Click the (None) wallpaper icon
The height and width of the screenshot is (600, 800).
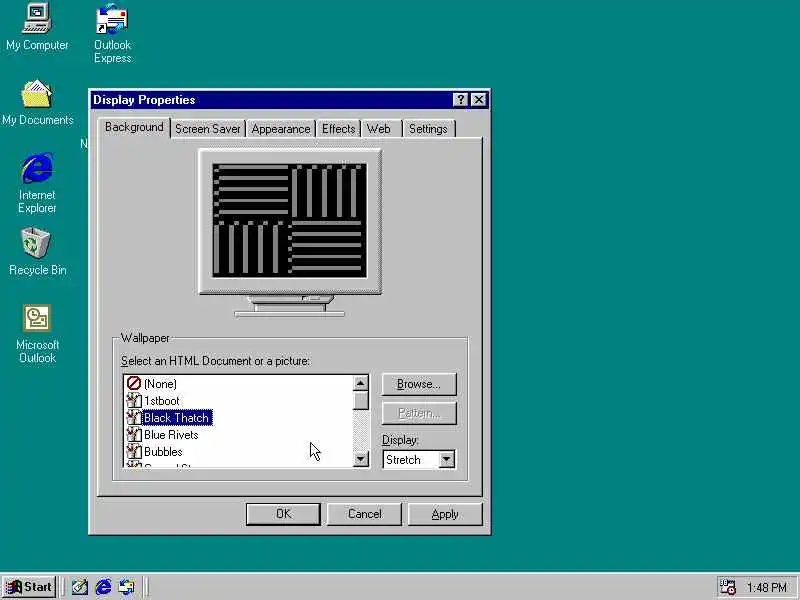pyautogui.click(x=134, y=383)
